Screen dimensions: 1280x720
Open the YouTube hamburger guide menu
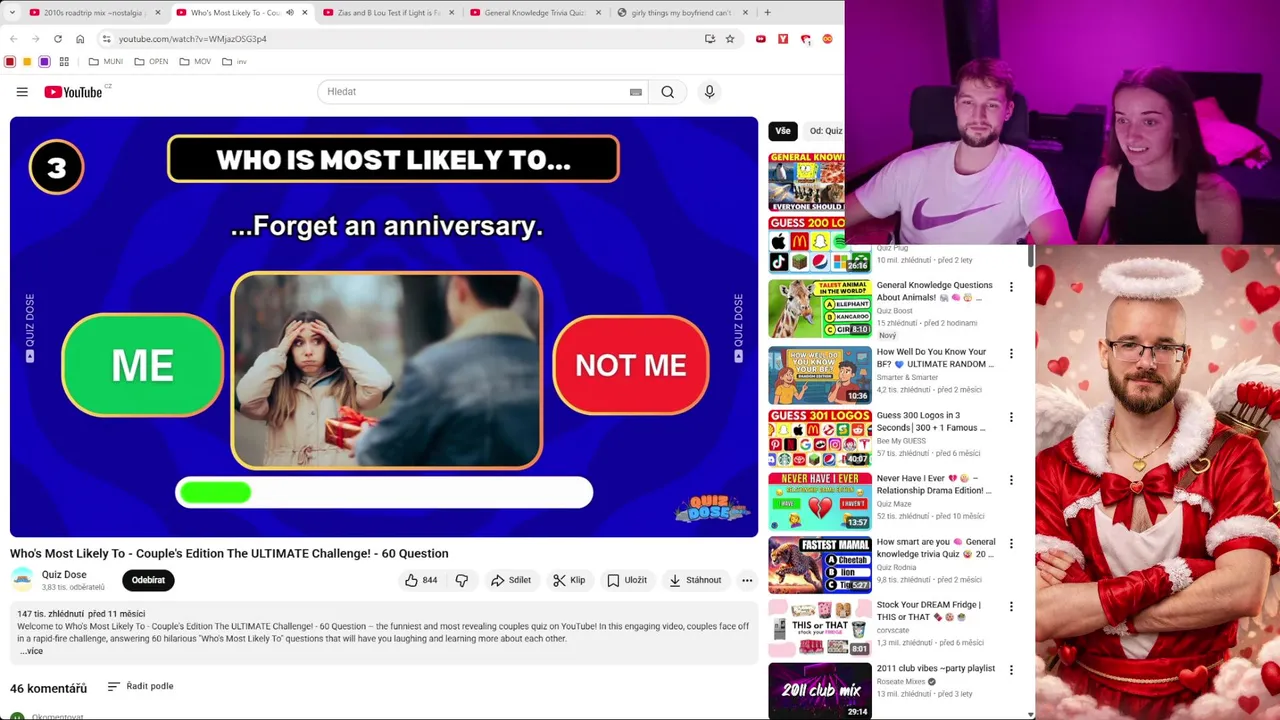tap(22, 92)
